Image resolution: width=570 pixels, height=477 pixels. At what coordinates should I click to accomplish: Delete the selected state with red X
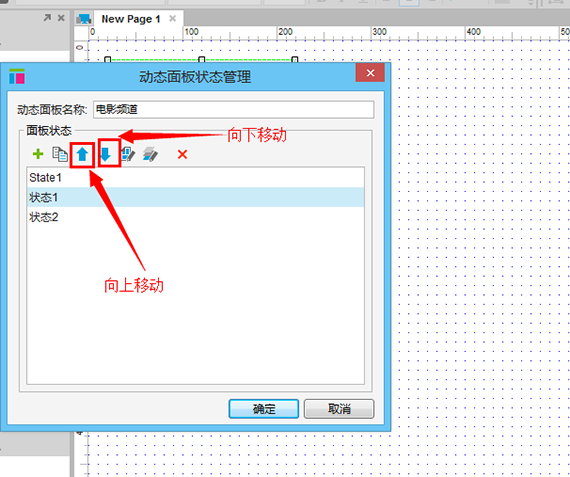[182, 155]
